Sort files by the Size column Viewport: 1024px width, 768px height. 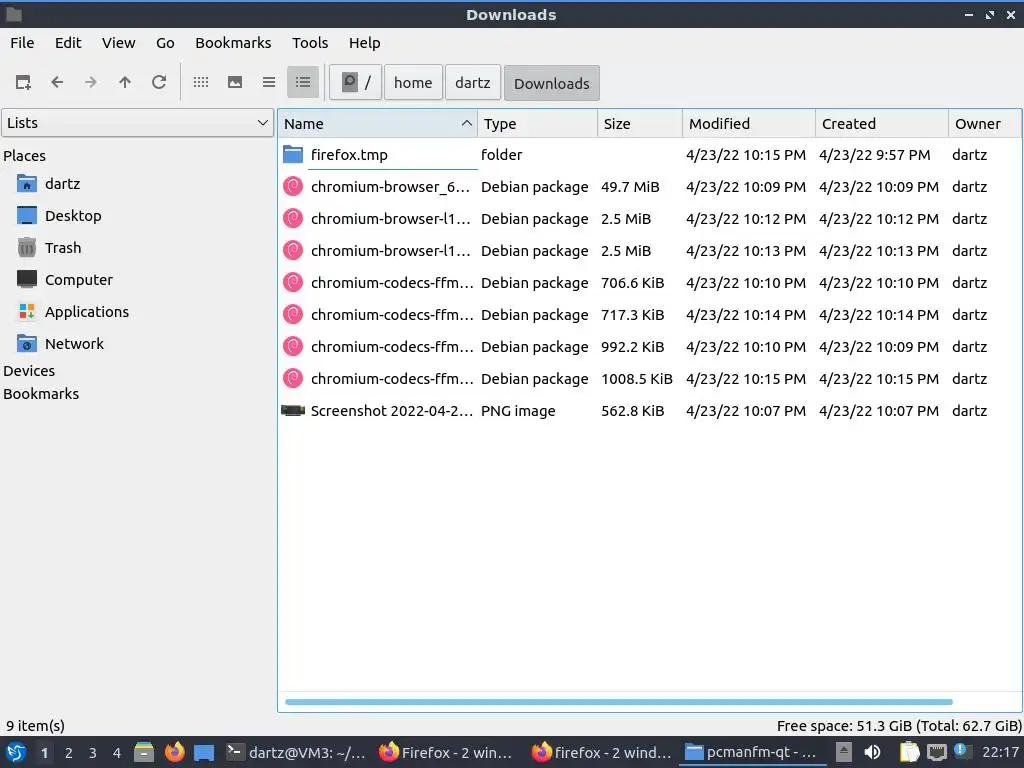[x=639, y=123]
